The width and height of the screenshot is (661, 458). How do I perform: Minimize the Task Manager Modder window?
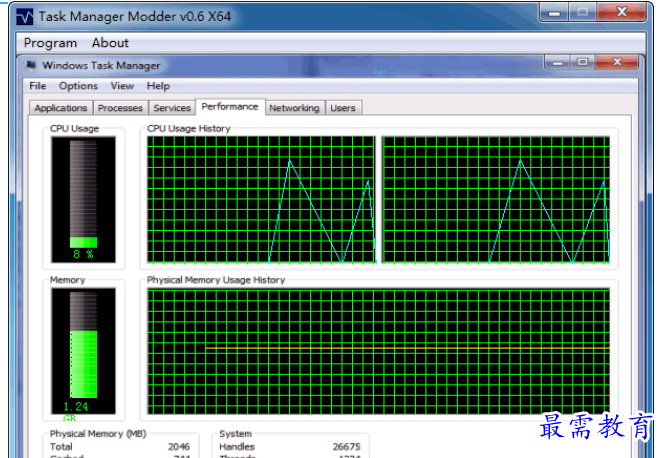[x=554, y=12]
